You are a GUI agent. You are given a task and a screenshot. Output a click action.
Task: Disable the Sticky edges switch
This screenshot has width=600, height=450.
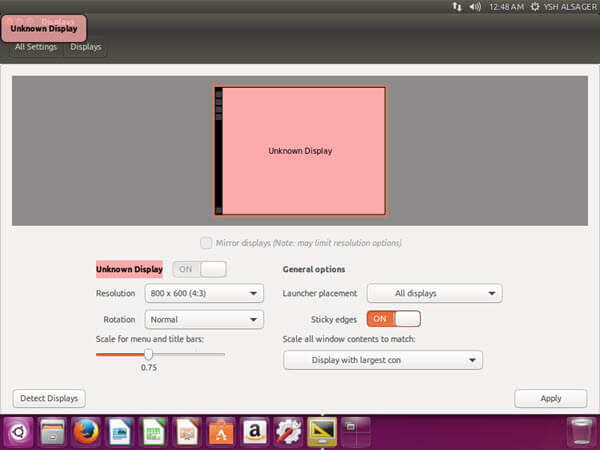coord(394,319)
